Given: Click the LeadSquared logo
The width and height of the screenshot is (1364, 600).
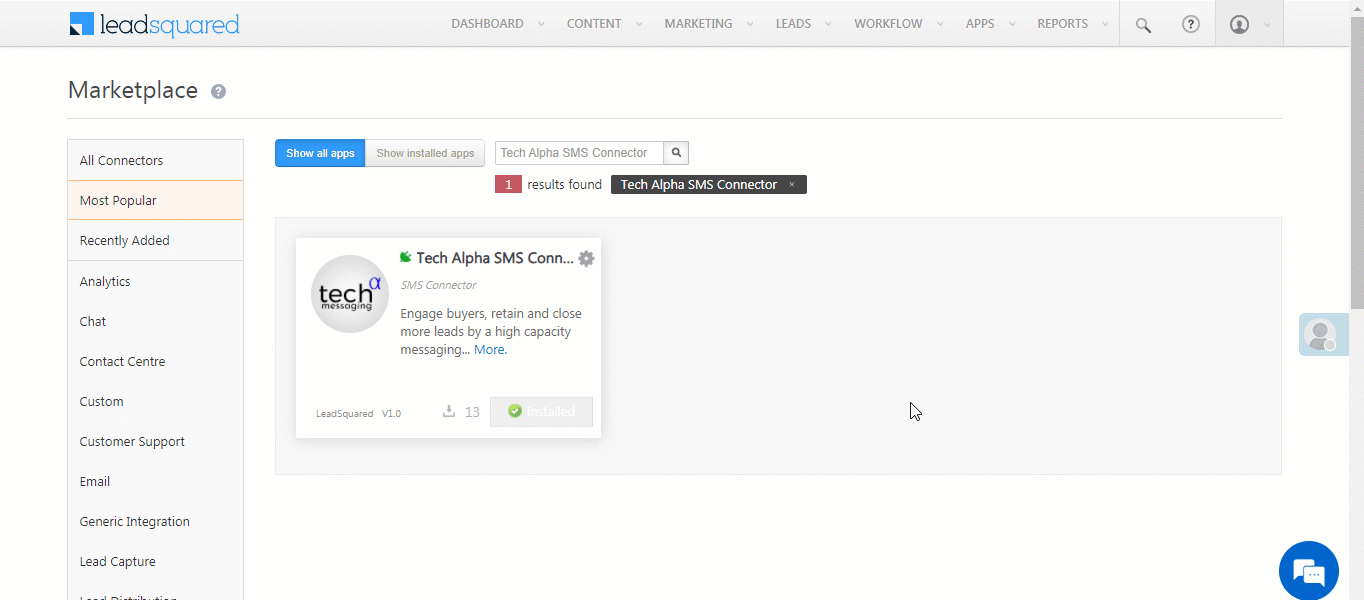Looking at the screenshot, I should (x=154, y=24).
